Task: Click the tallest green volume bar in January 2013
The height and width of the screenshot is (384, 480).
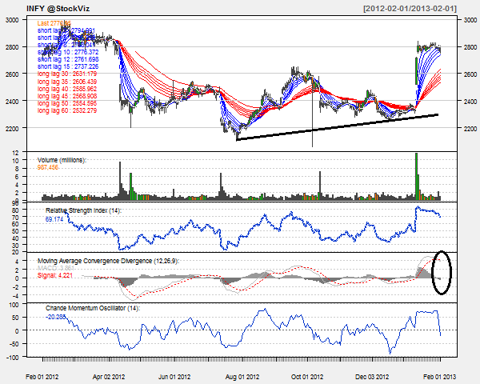Action: pos(416,176)
